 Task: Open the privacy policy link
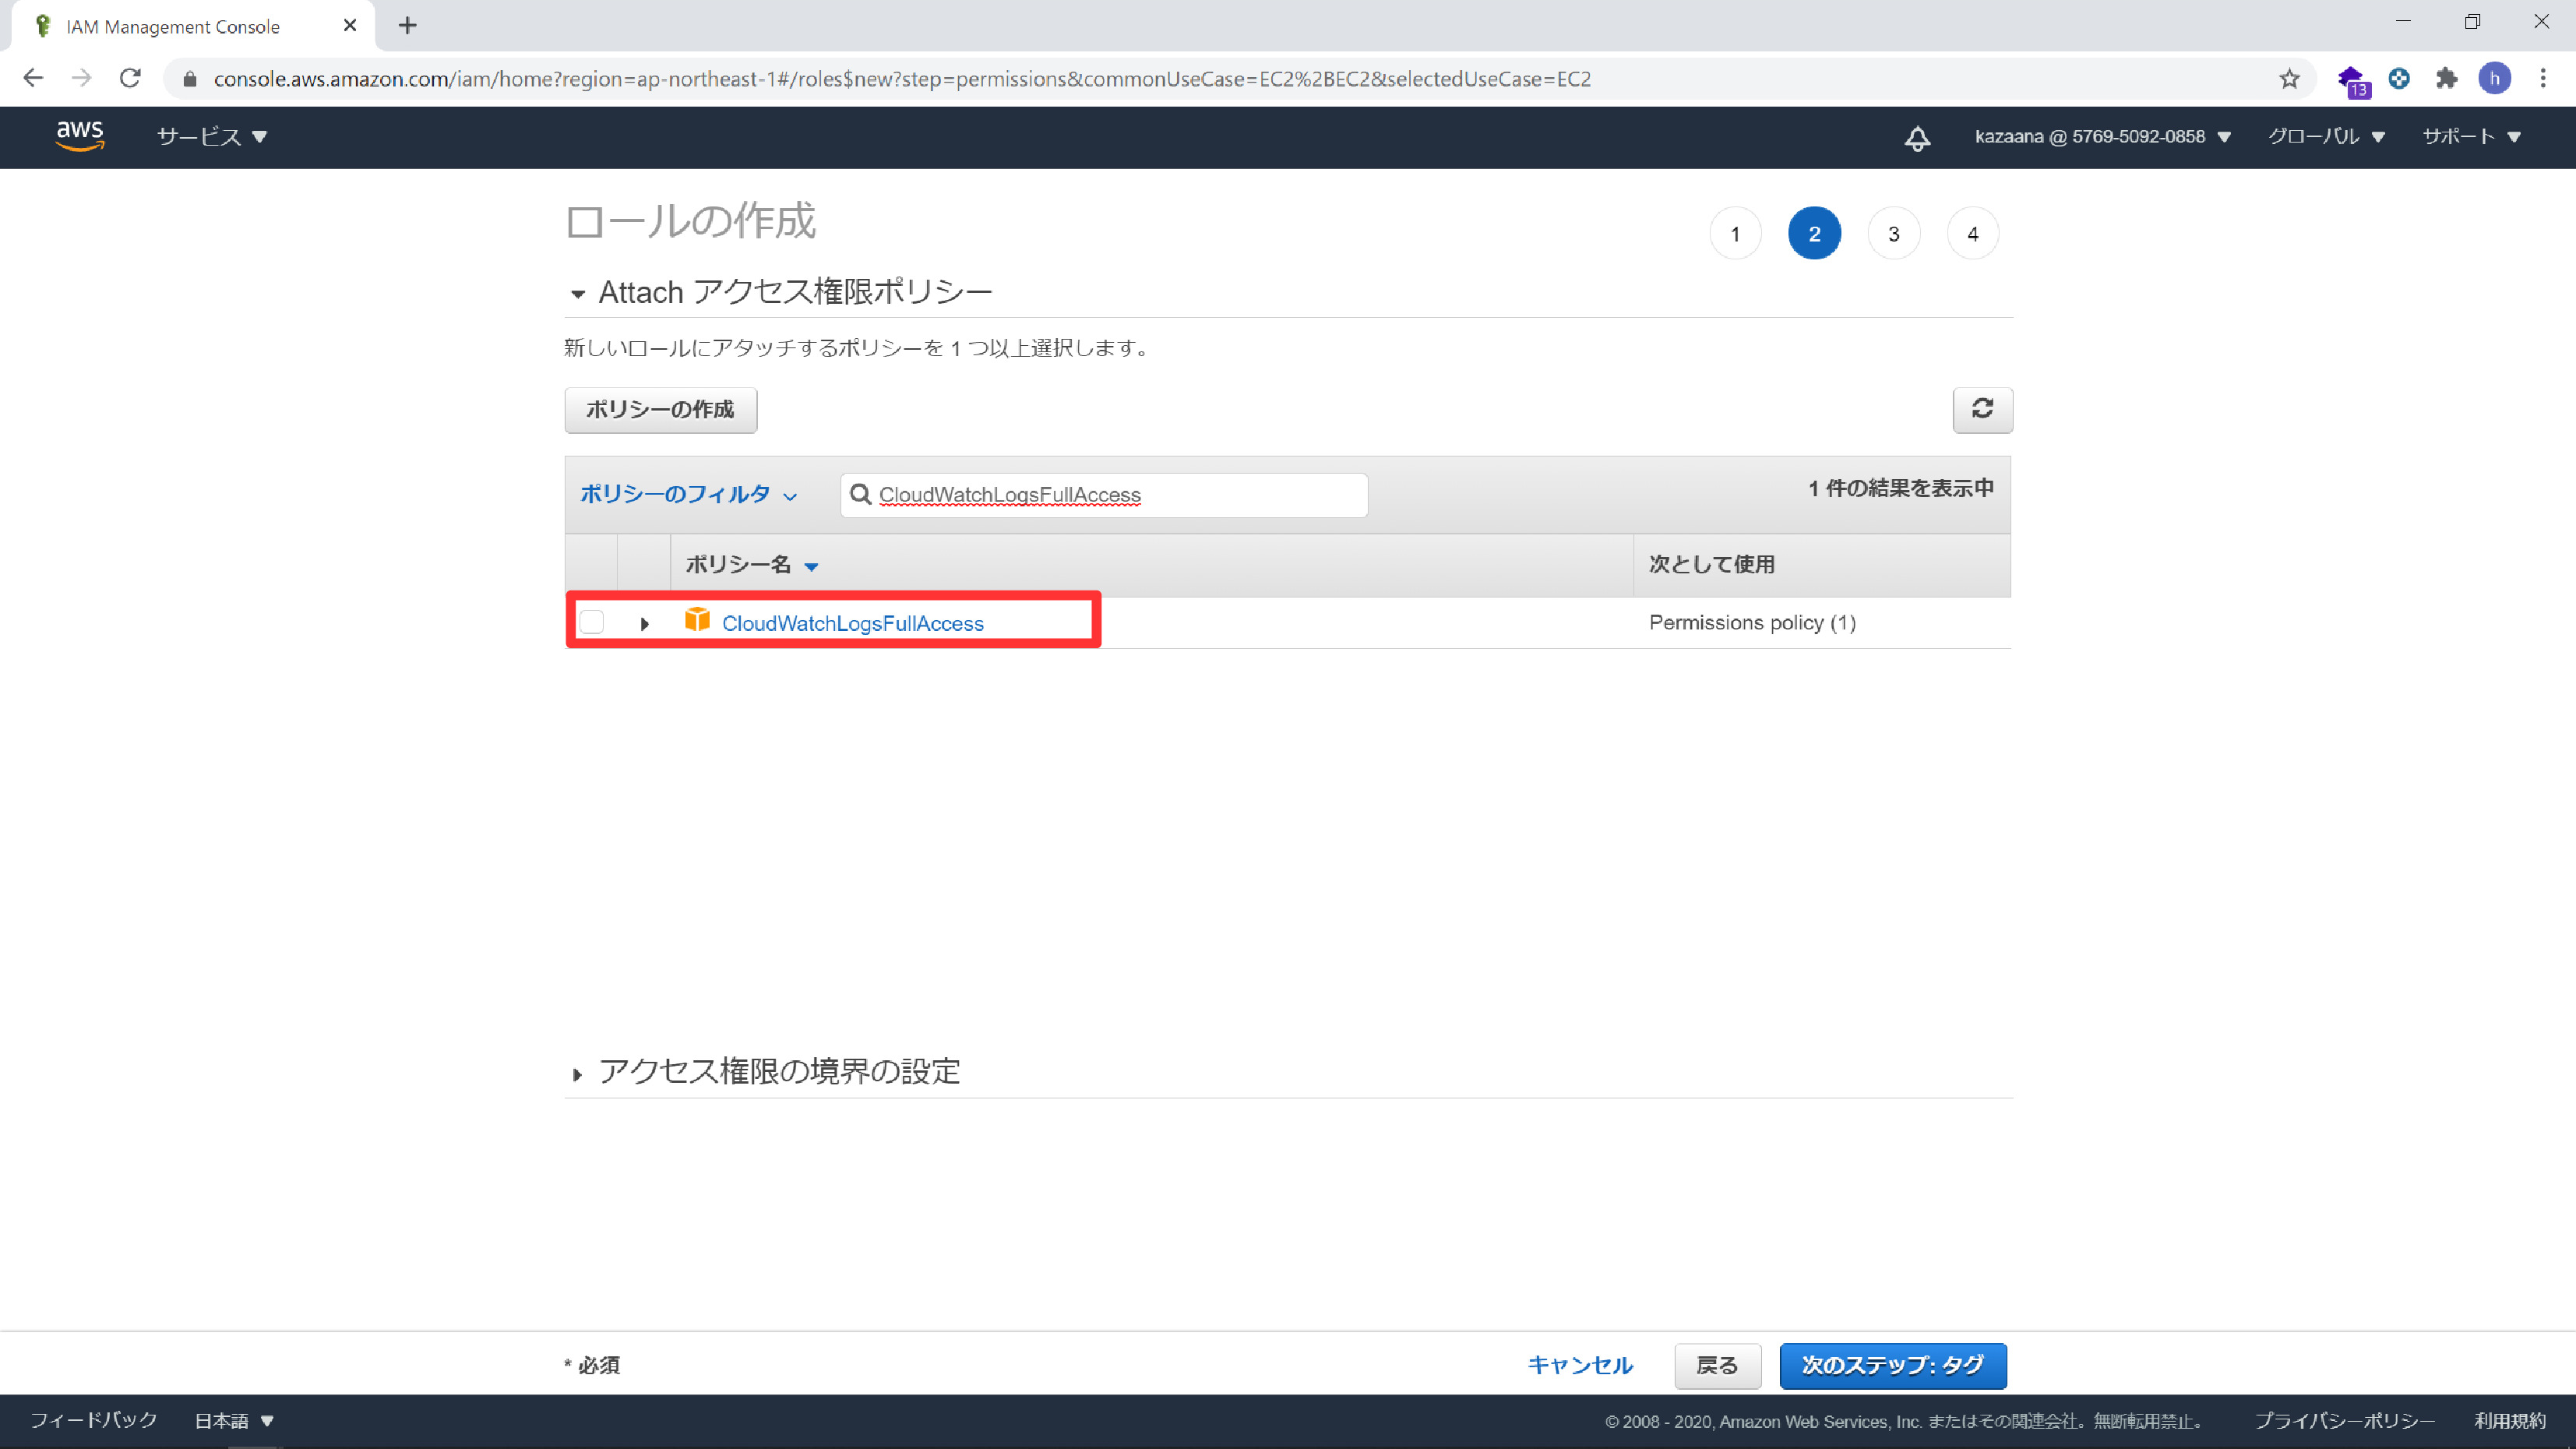pyautogui.click(x=2344, y=1421)
